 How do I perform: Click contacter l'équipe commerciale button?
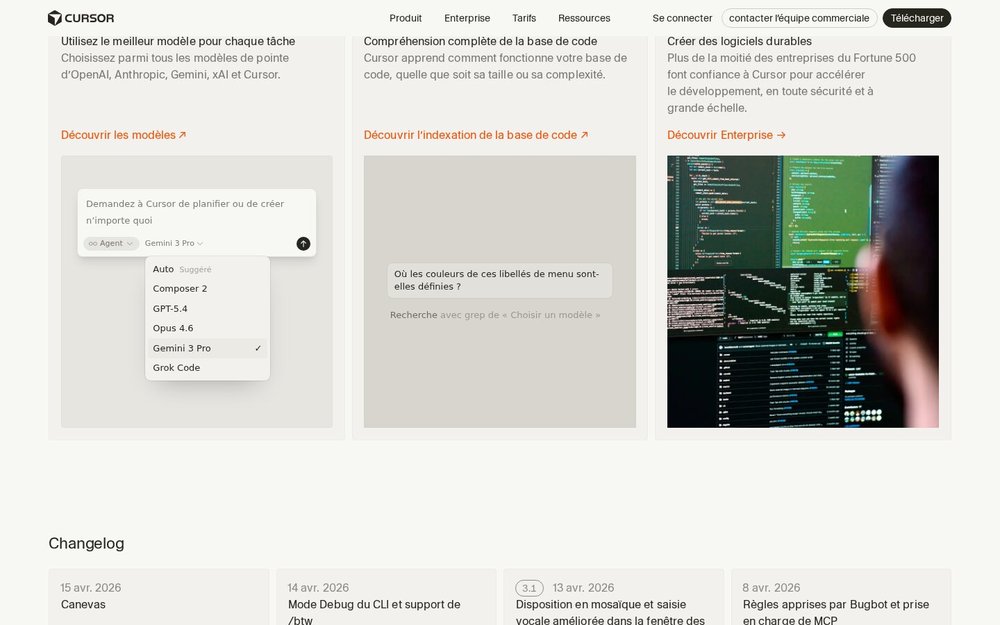coord(798,18)
